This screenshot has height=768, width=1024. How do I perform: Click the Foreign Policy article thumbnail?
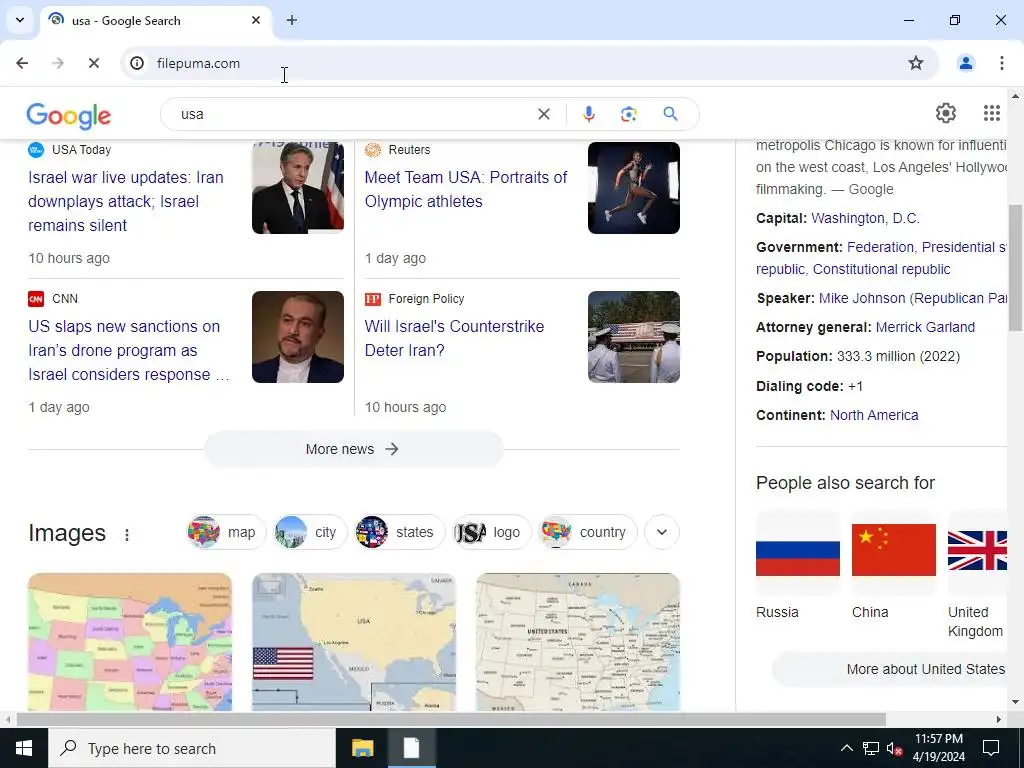point(633,337)
